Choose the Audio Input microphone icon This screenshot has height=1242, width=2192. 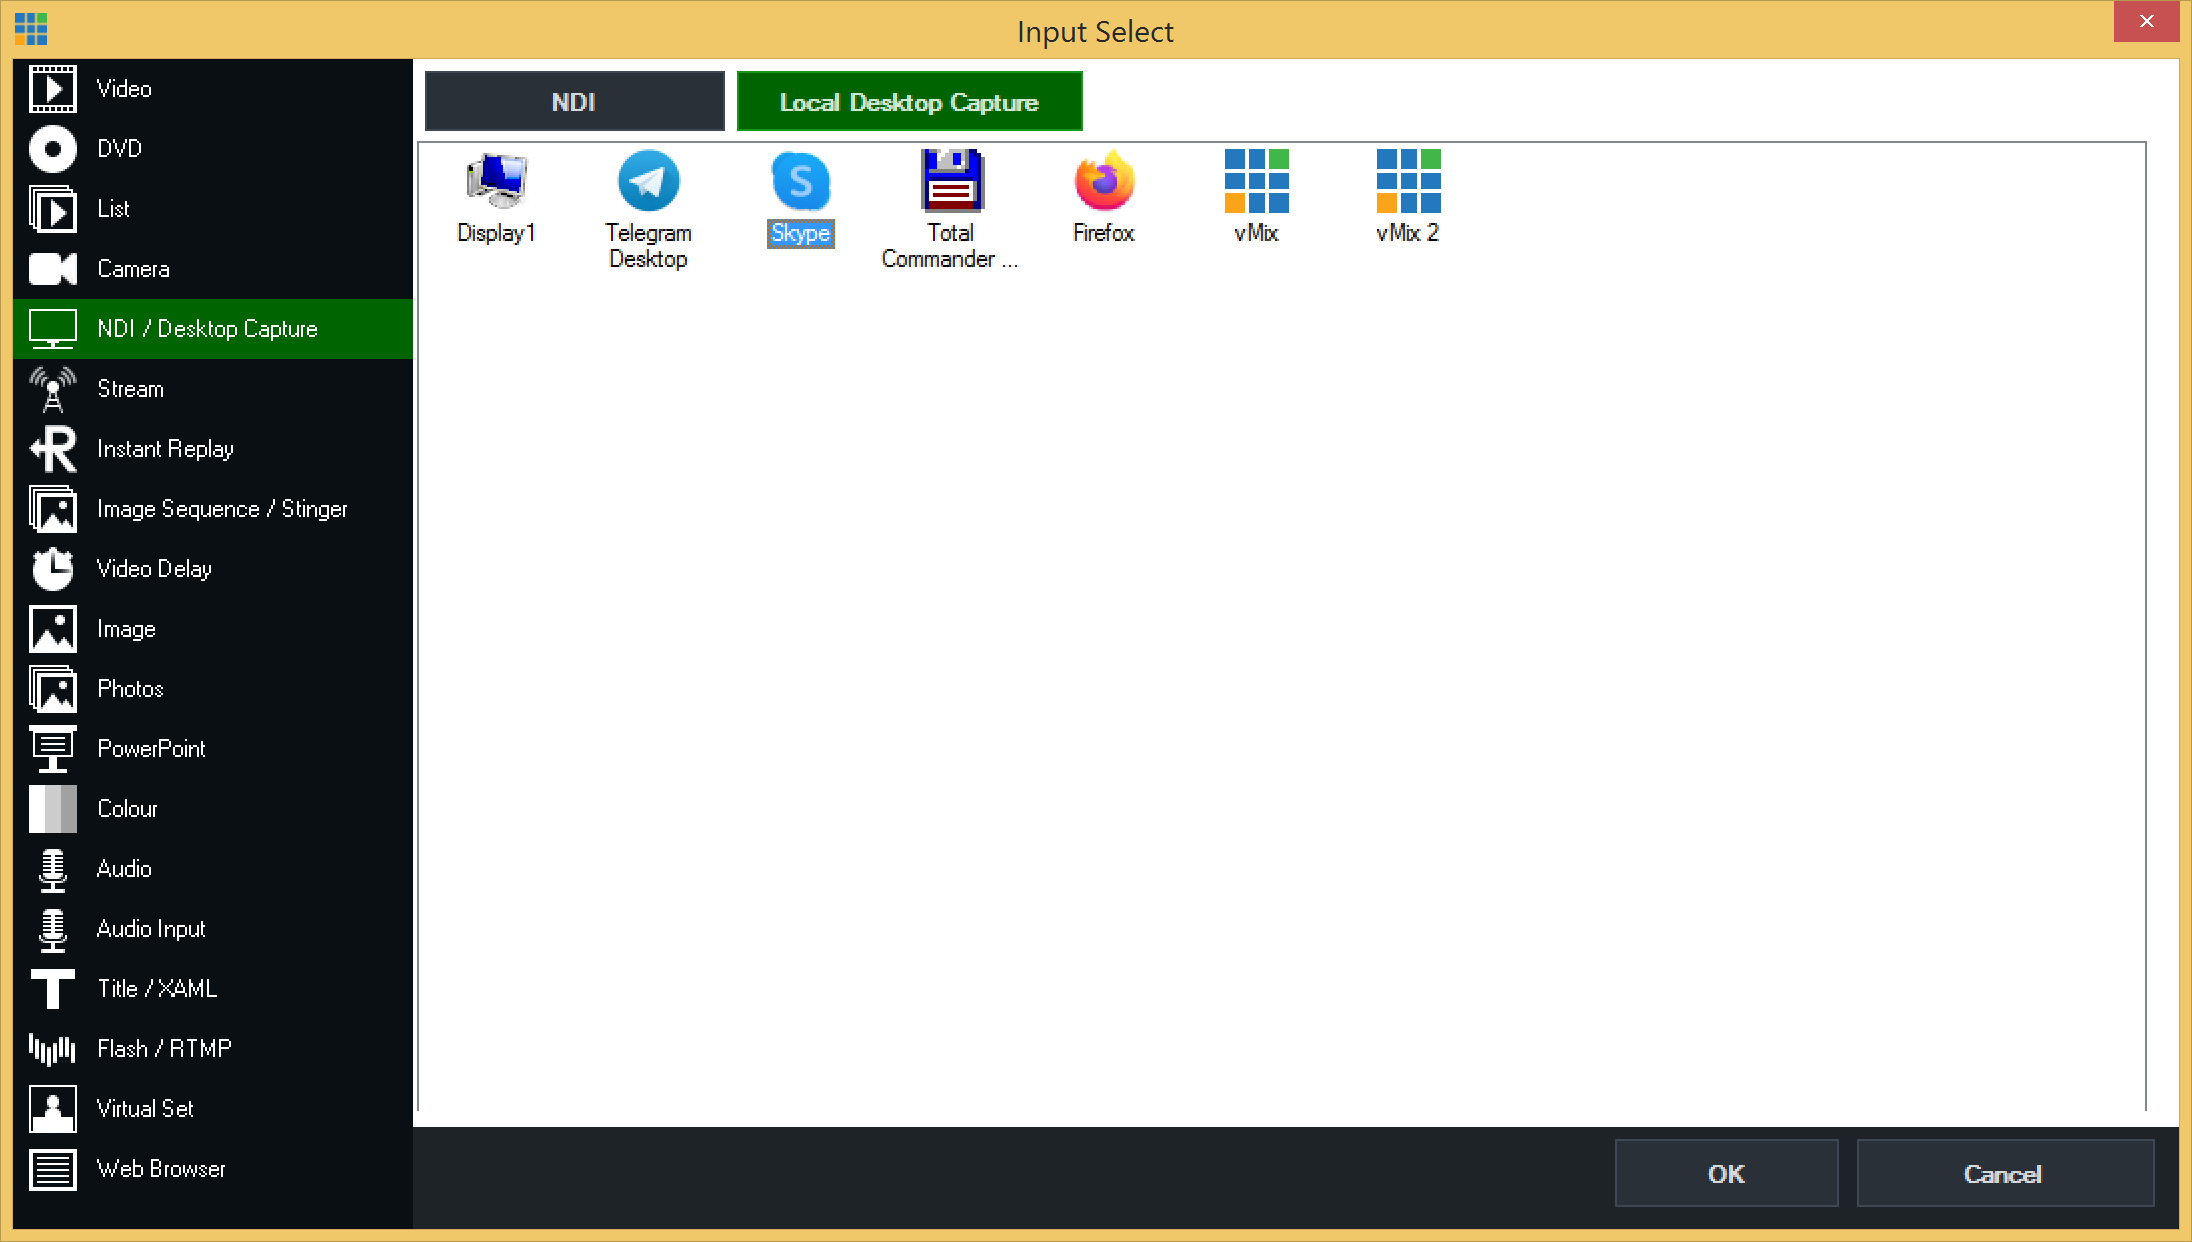coord(53,929)
